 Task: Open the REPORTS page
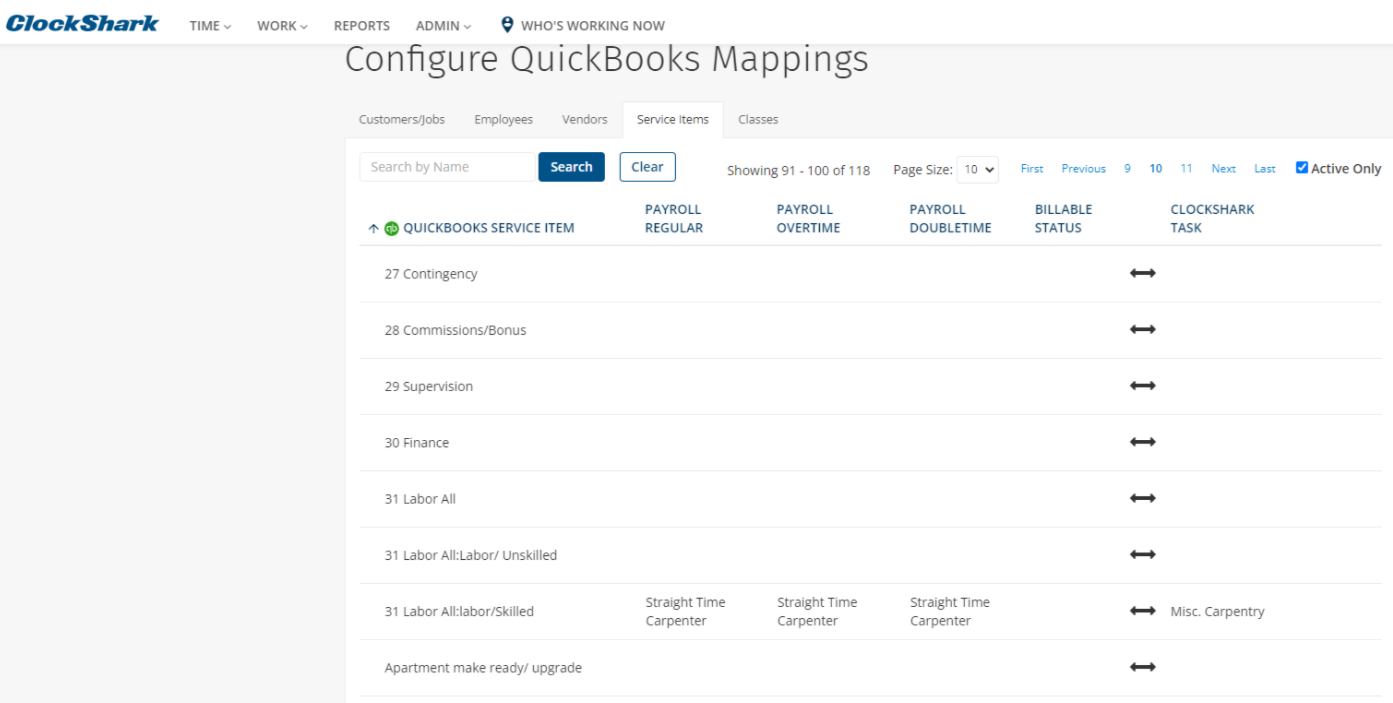362,26
